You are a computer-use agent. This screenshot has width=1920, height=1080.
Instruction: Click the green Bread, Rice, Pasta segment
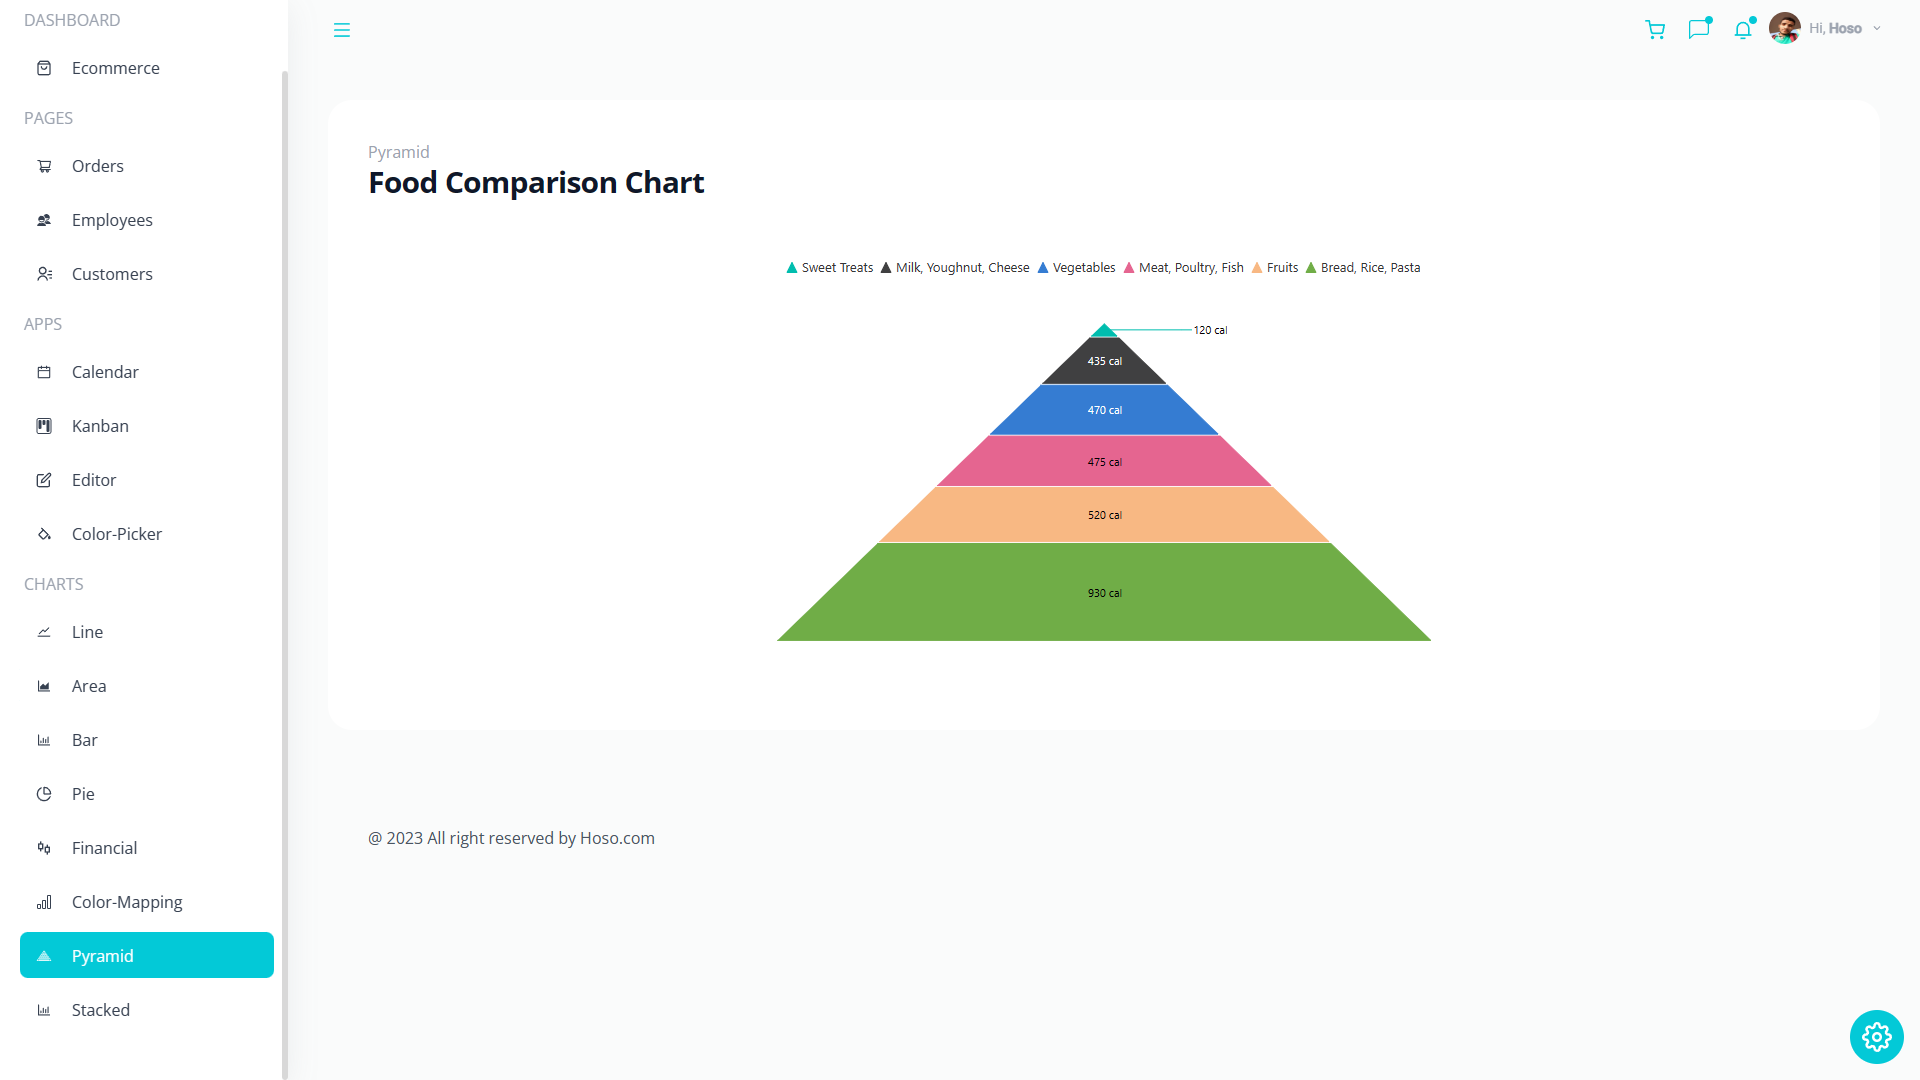point(1103,592)
